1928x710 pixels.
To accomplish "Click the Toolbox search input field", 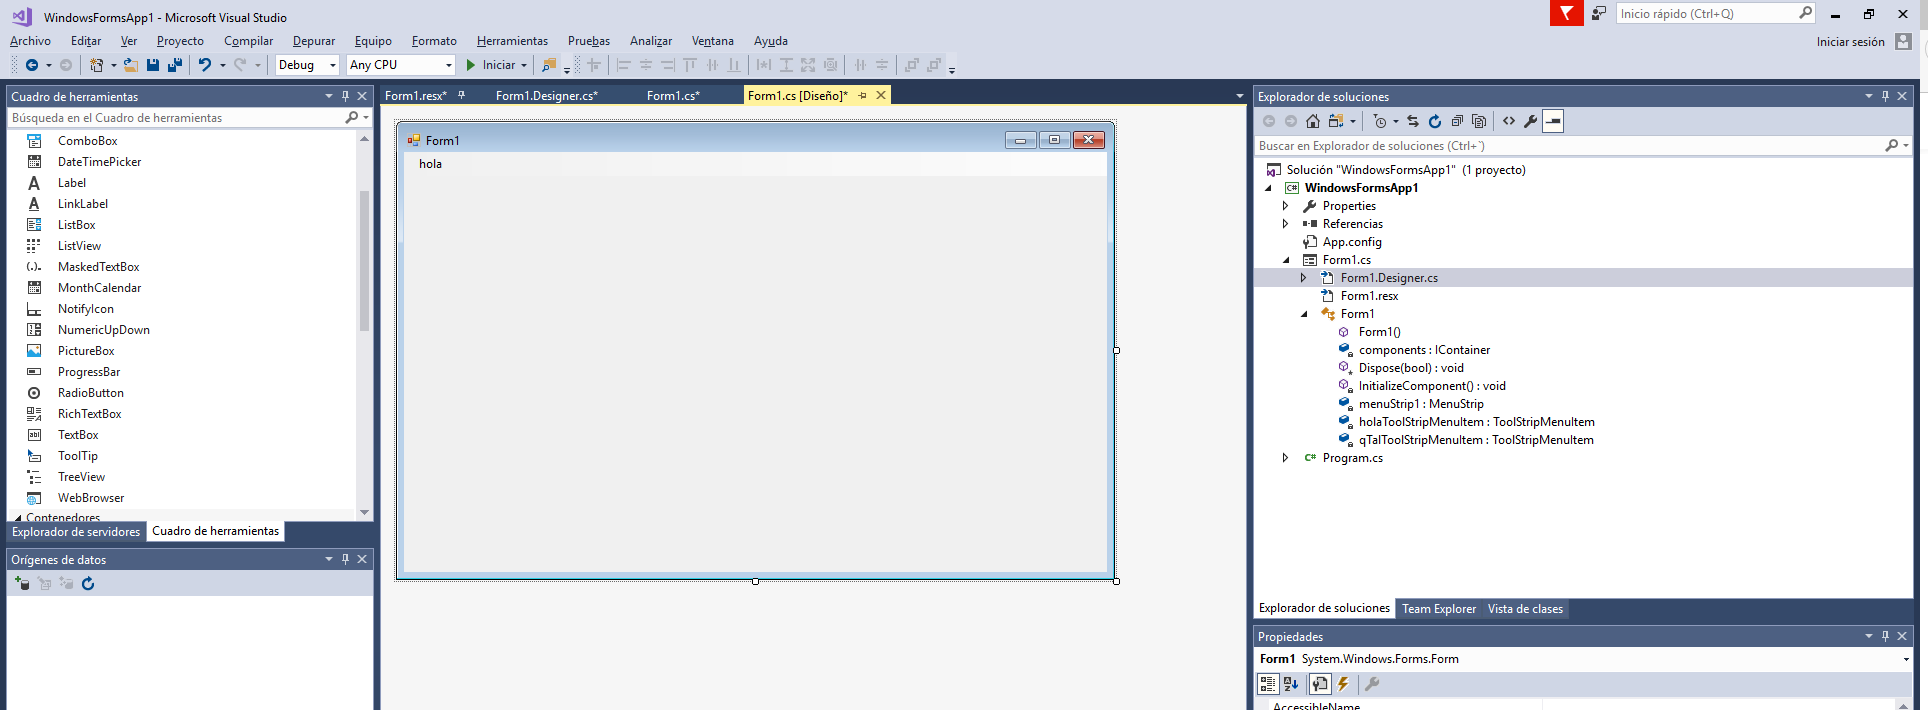I will coord(175,118).
